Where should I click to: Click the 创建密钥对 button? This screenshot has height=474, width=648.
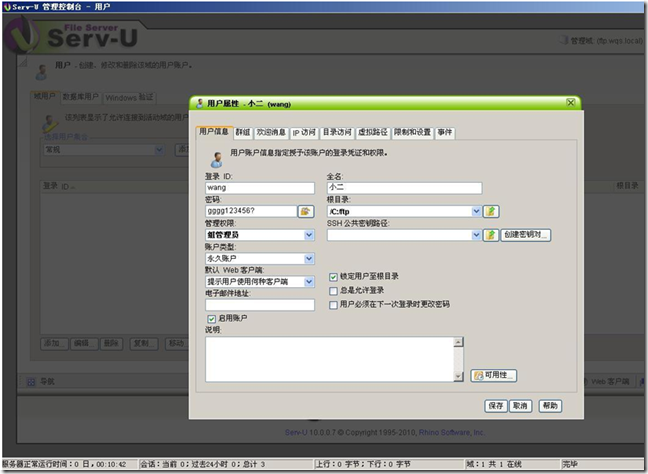click(x=526, y=235)
